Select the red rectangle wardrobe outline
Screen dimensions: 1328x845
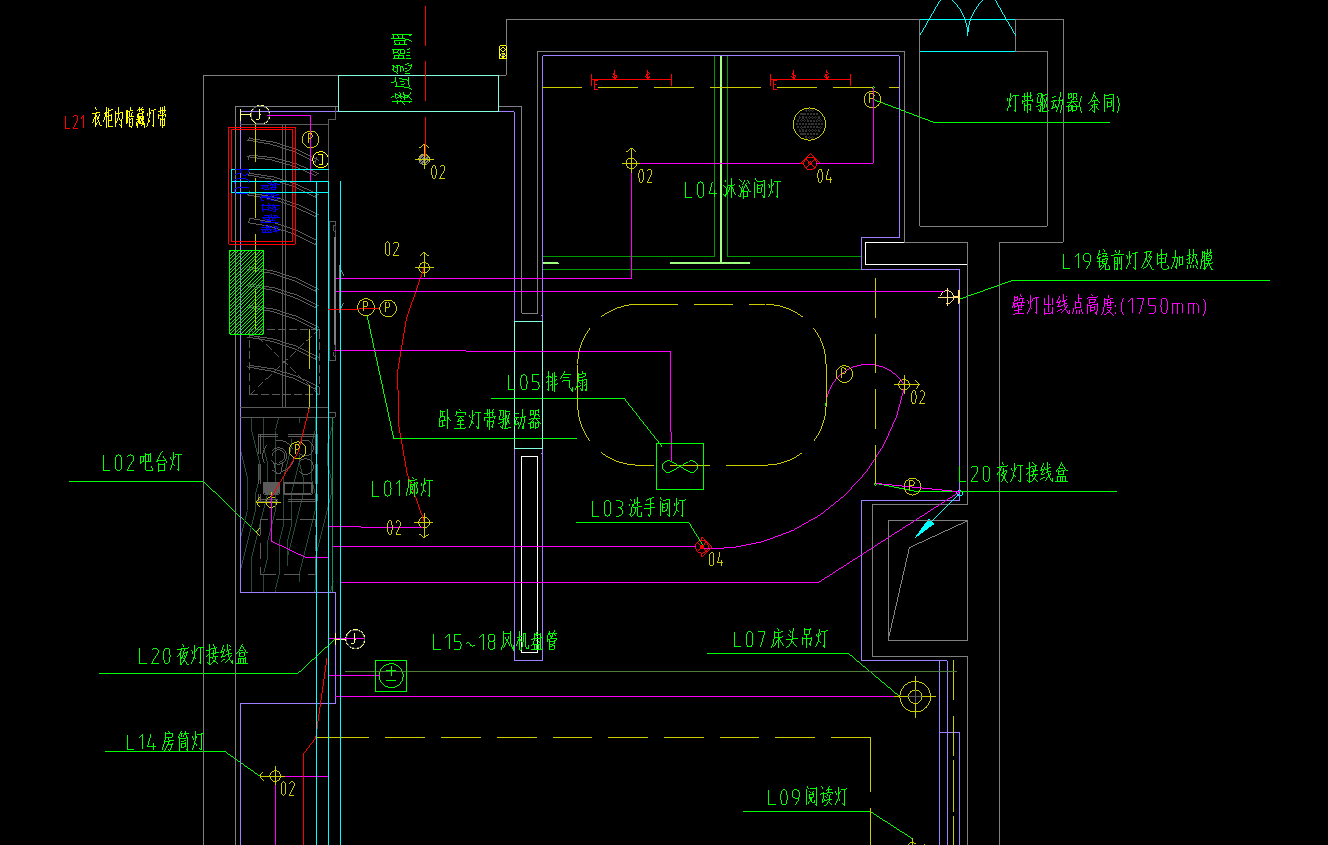pos(262,185)
